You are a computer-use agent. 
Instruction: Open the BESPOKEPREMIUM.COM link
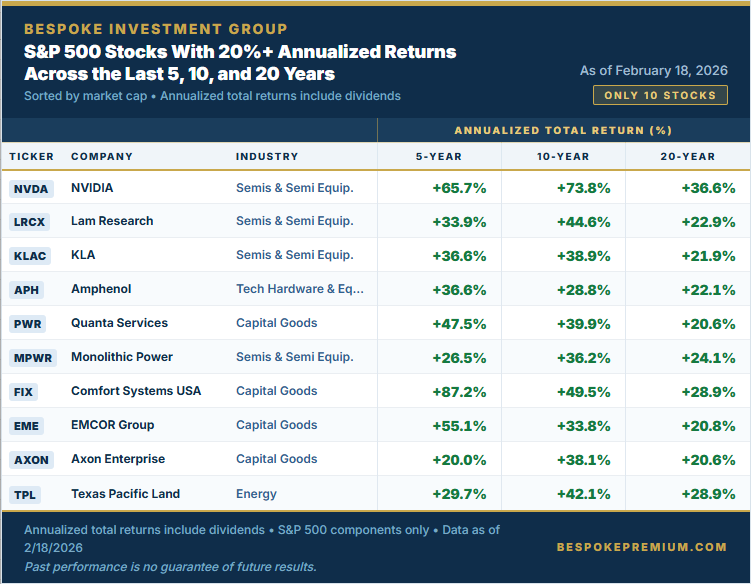[x=642, y=547]
